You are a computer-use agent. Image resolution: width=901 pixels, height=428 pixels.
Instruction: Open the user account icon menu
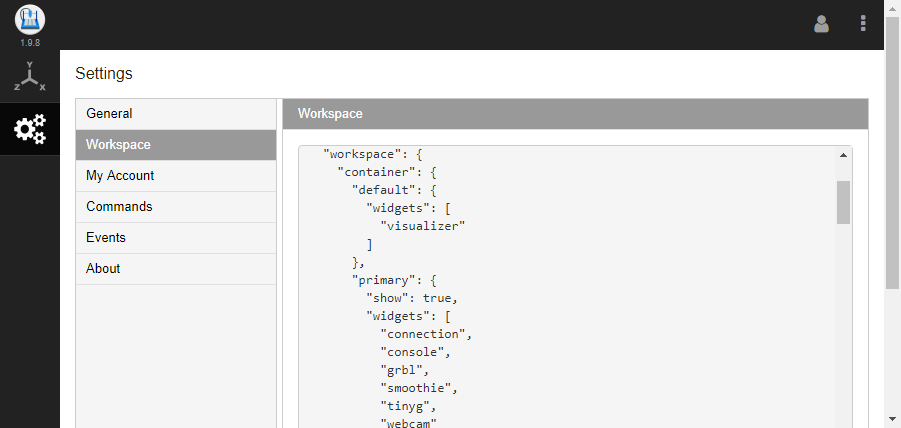pyautogui.click(x=822, y=24)
